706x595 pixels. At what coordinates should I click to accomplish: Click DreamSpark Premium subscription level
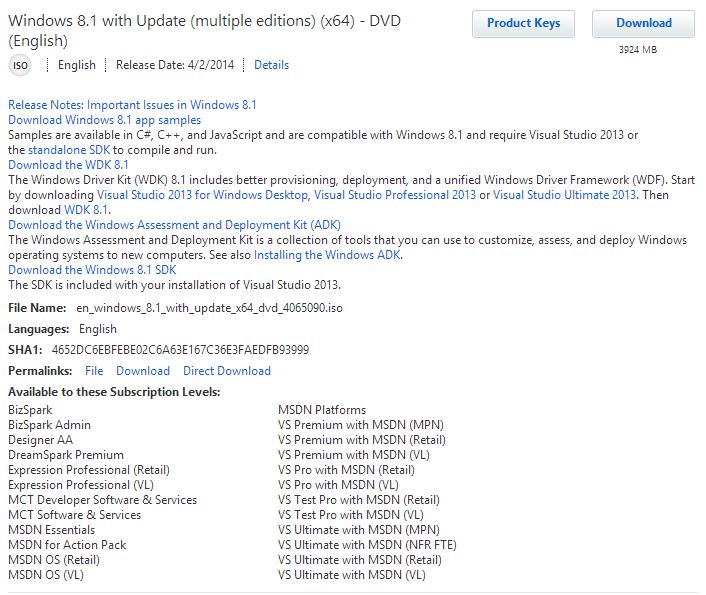(x=66, y=455)
